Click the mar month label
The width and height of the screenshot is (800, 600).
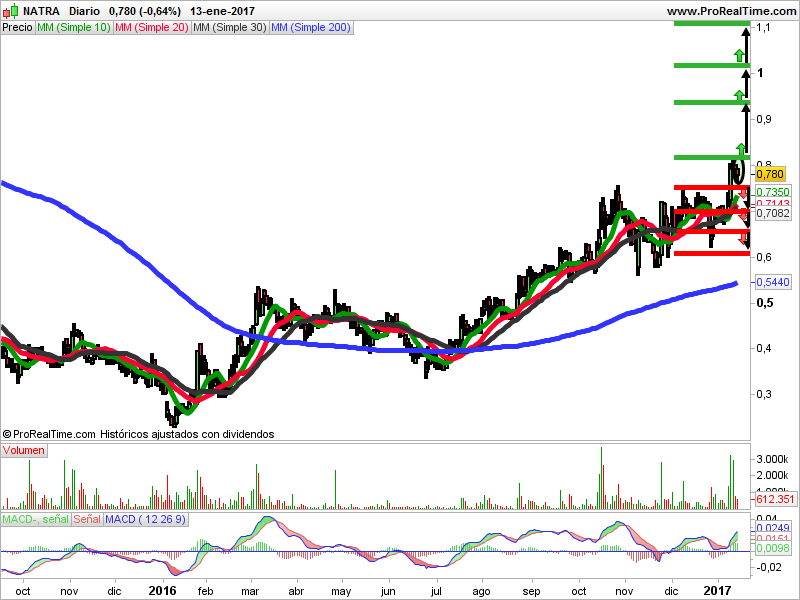click(x=250, y=591)
